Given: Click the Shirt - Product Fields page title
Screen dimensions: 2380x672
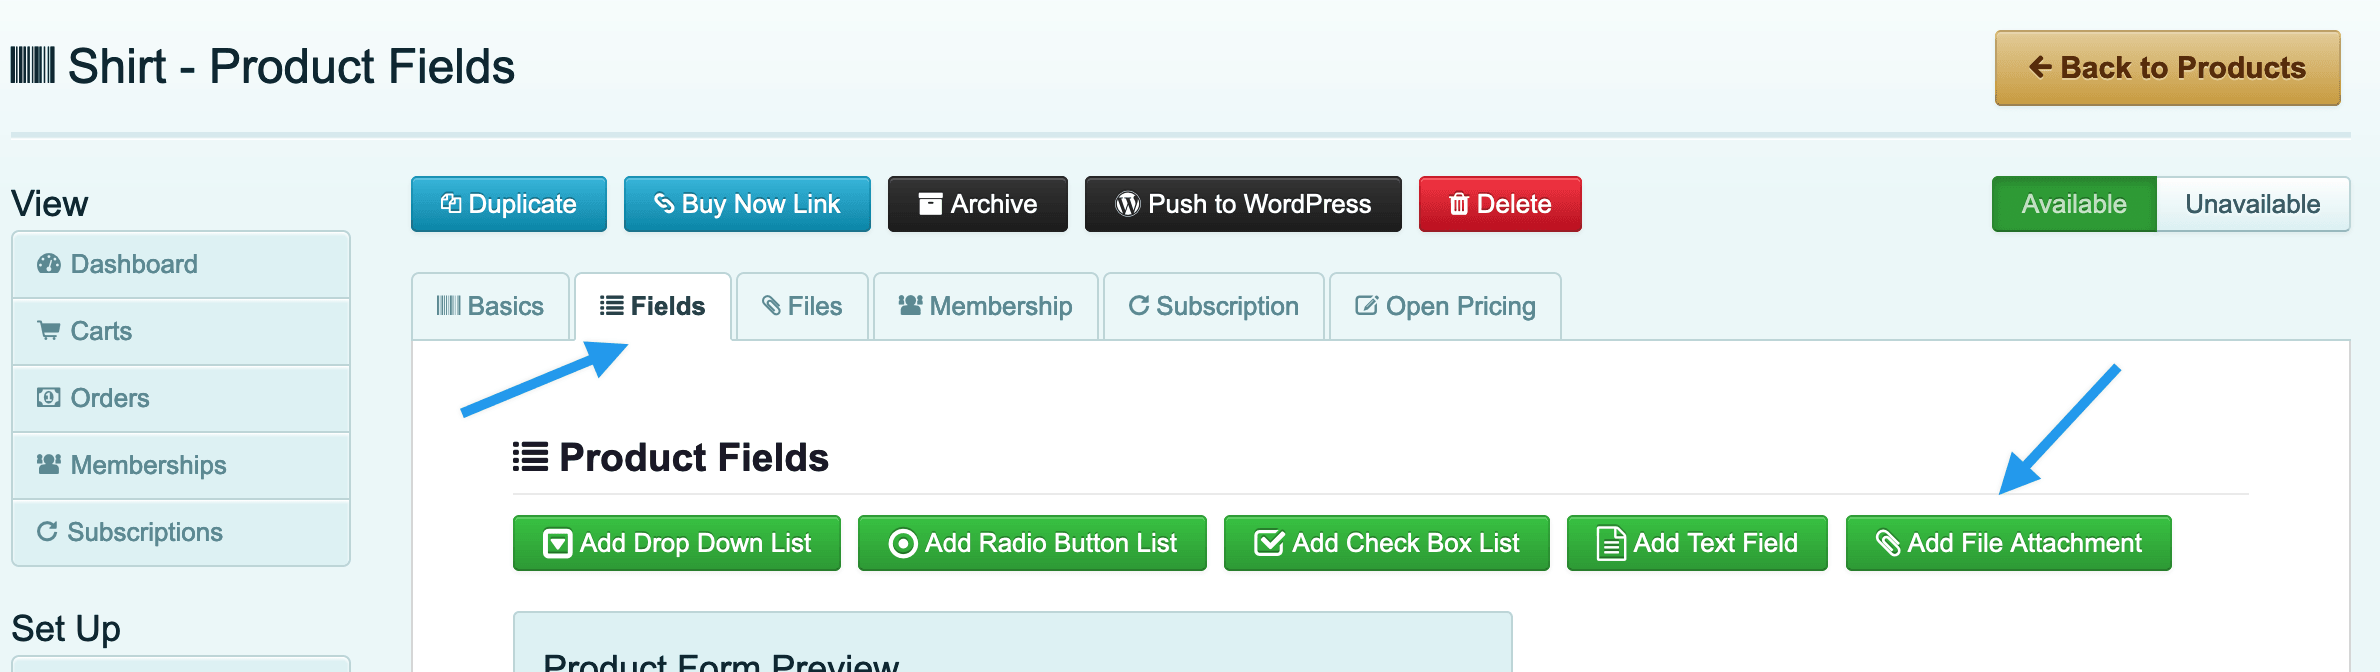Looking at the screenshot, I should (x=291, y=66).
